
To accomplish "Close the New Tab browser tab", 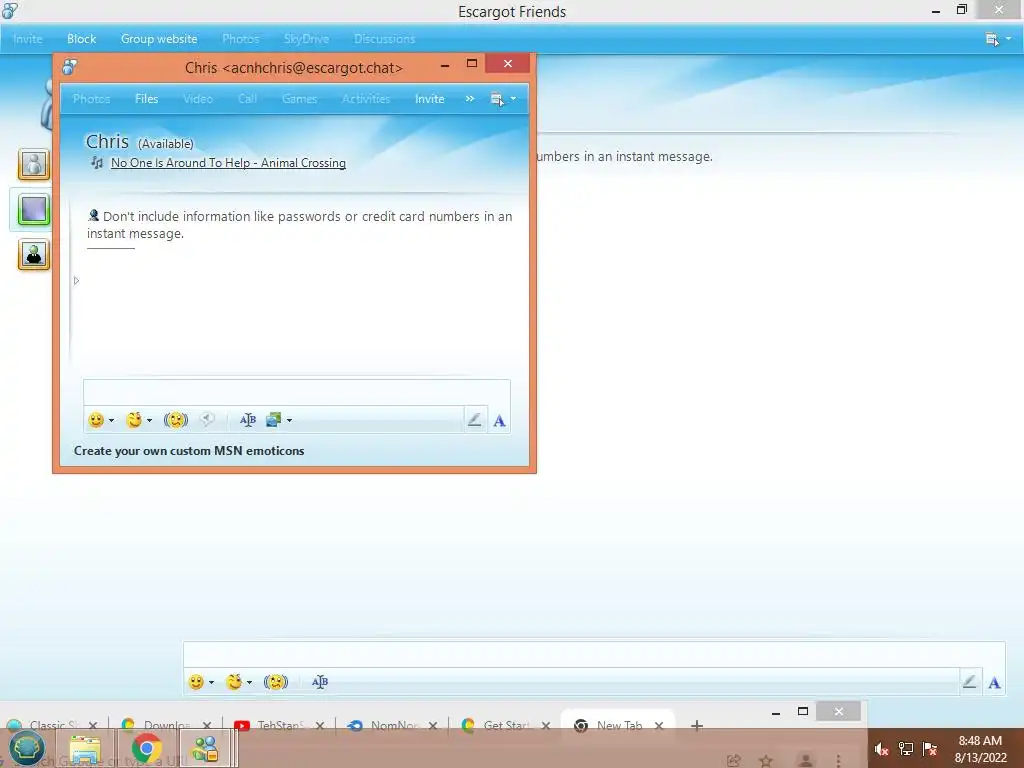I will pyautogui.click(x=659, y=726).
